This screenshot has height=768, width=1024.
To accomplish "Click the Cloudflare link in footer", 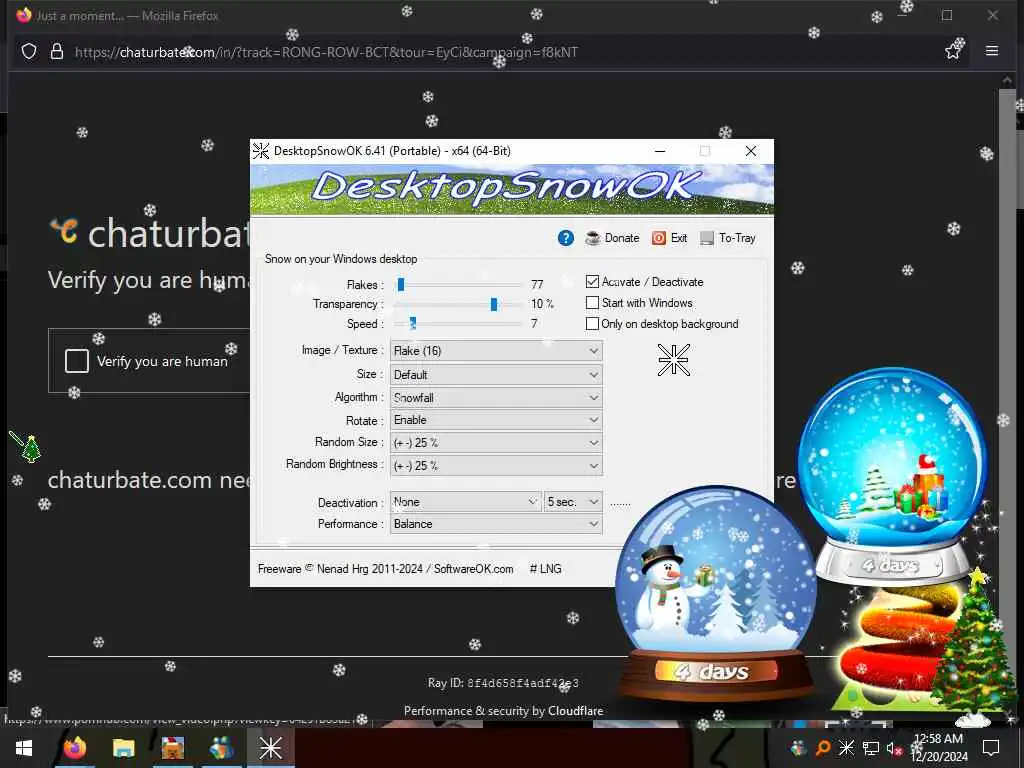I will (x=575, y=711).
